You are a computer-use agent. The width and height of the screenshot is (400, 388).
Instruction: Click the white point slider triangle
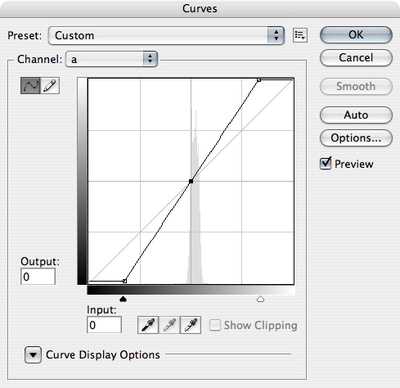260,299
